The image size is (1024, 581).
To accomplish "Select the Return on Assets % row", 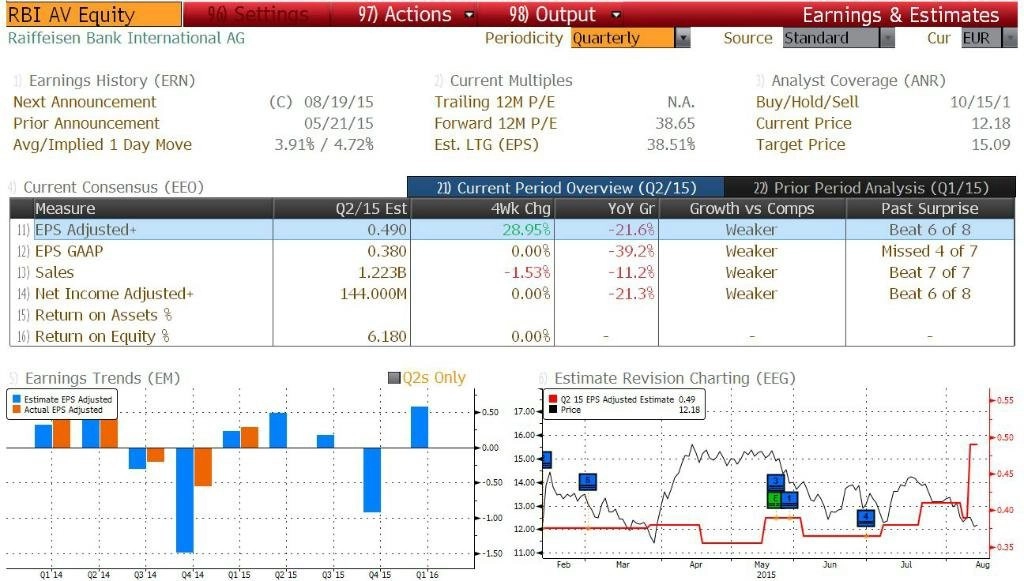I will [x=512, y=315].
